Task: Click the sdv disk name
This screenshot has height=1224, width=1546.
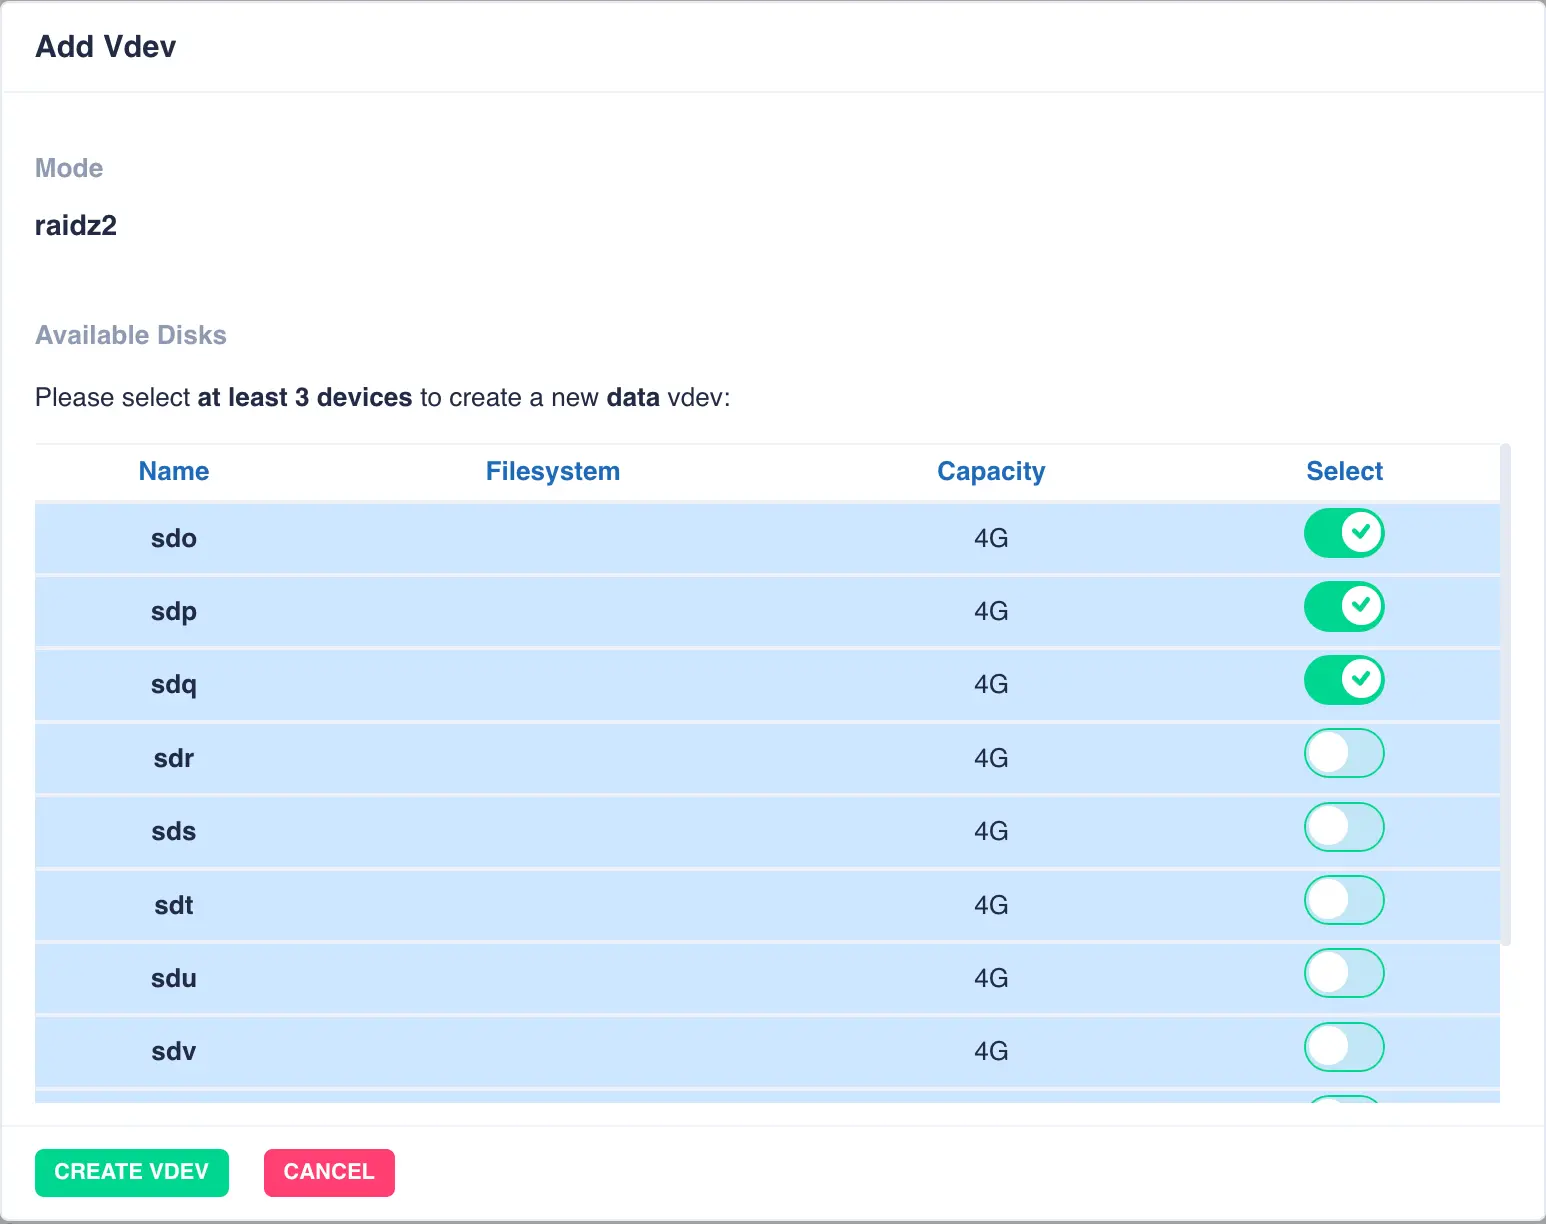Action: pyautogui.click(x=174, y=1051)
